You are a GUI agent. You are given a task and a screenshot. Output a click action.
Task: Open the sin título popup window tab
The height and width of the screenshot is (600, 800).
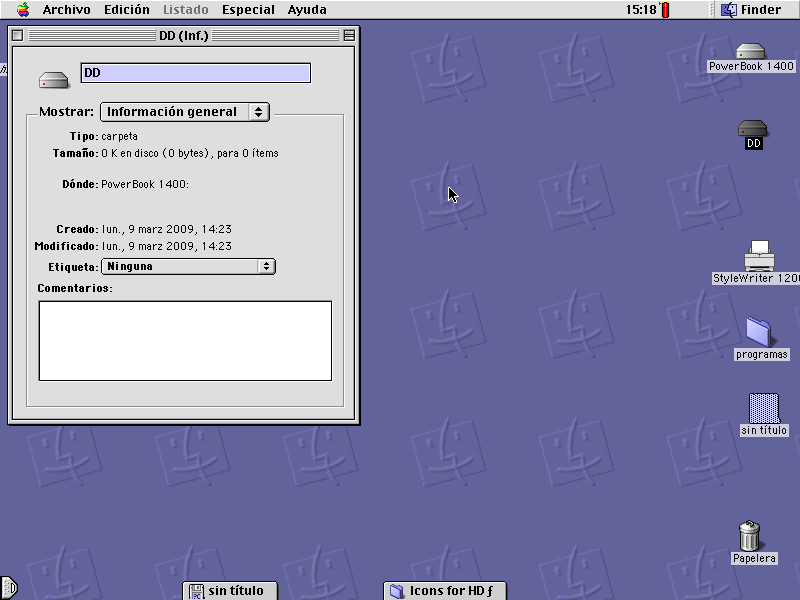230,591
